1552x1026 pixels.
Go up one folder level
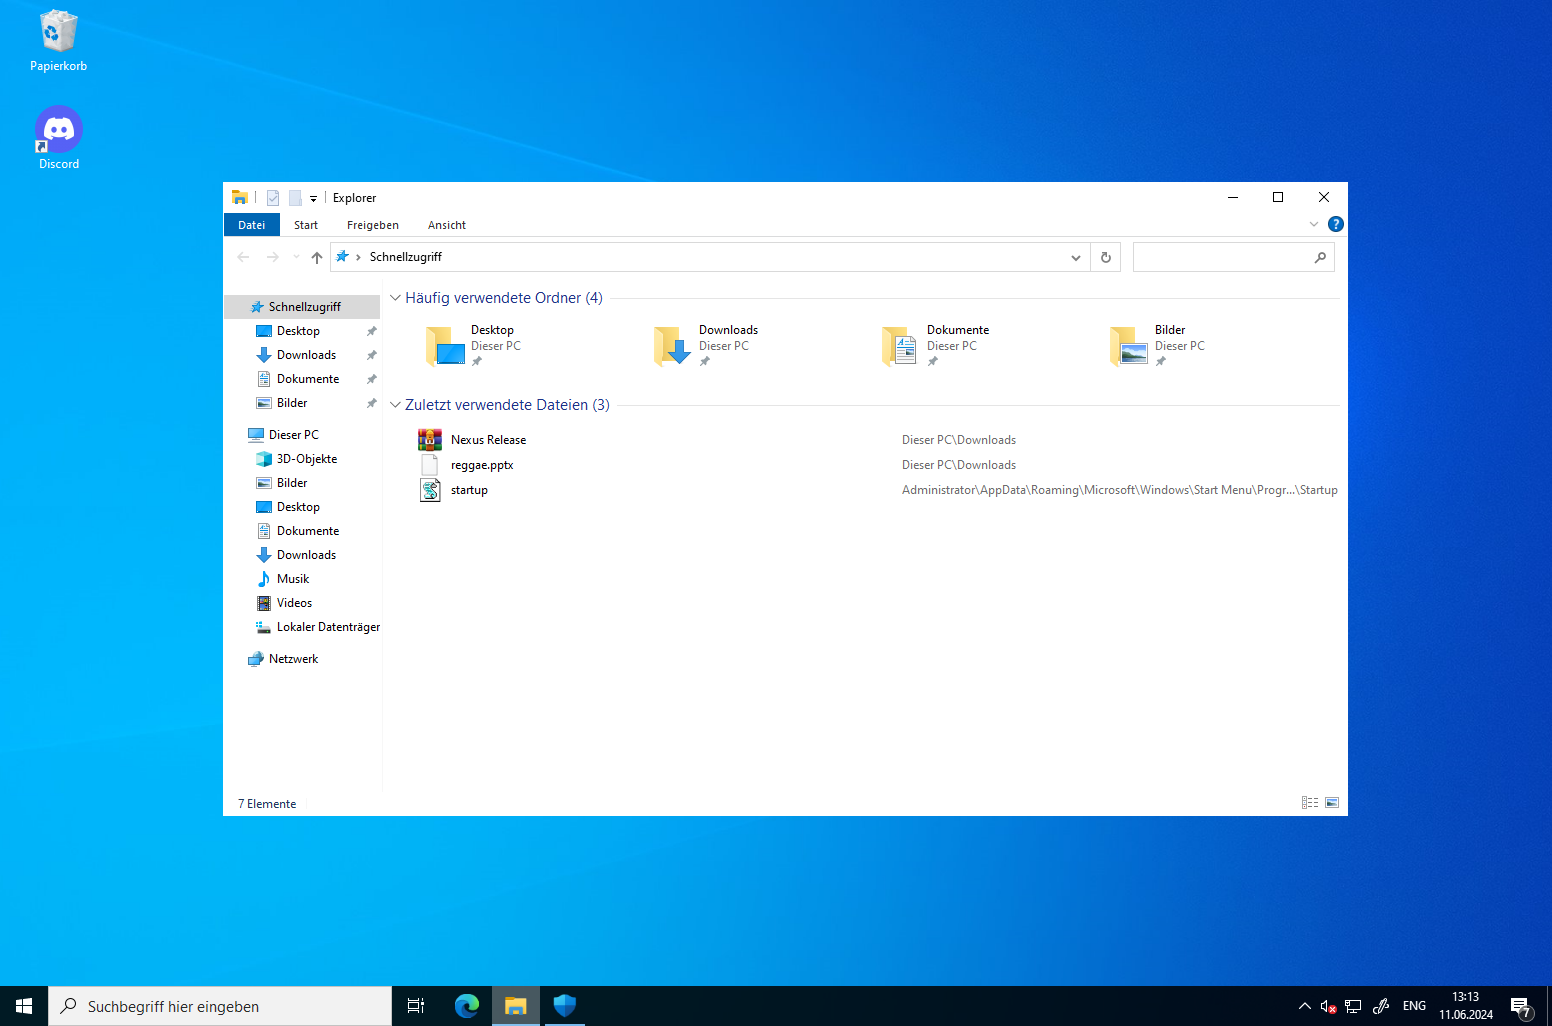pyautogui.click(x=317, y=257)
